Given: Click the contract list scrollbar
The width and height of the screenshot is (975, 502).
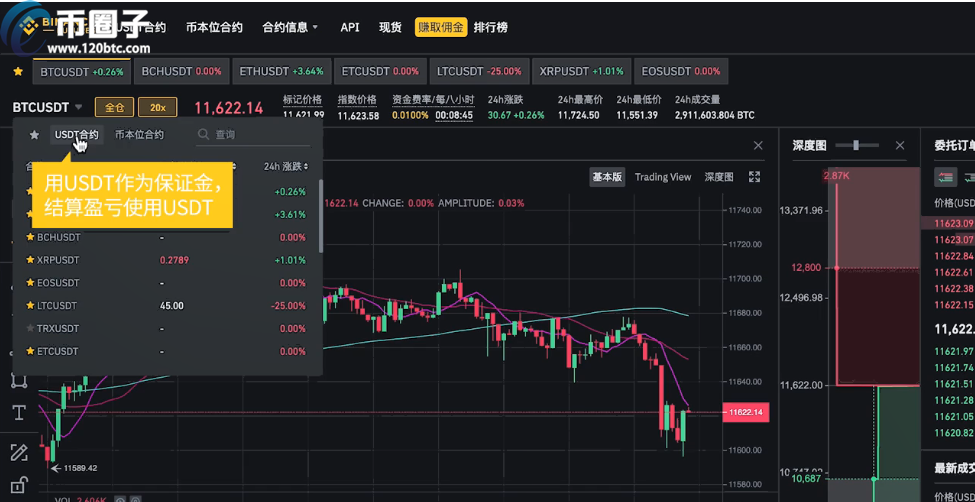Looking at the screenshot, I should click(x=321, y=215).
